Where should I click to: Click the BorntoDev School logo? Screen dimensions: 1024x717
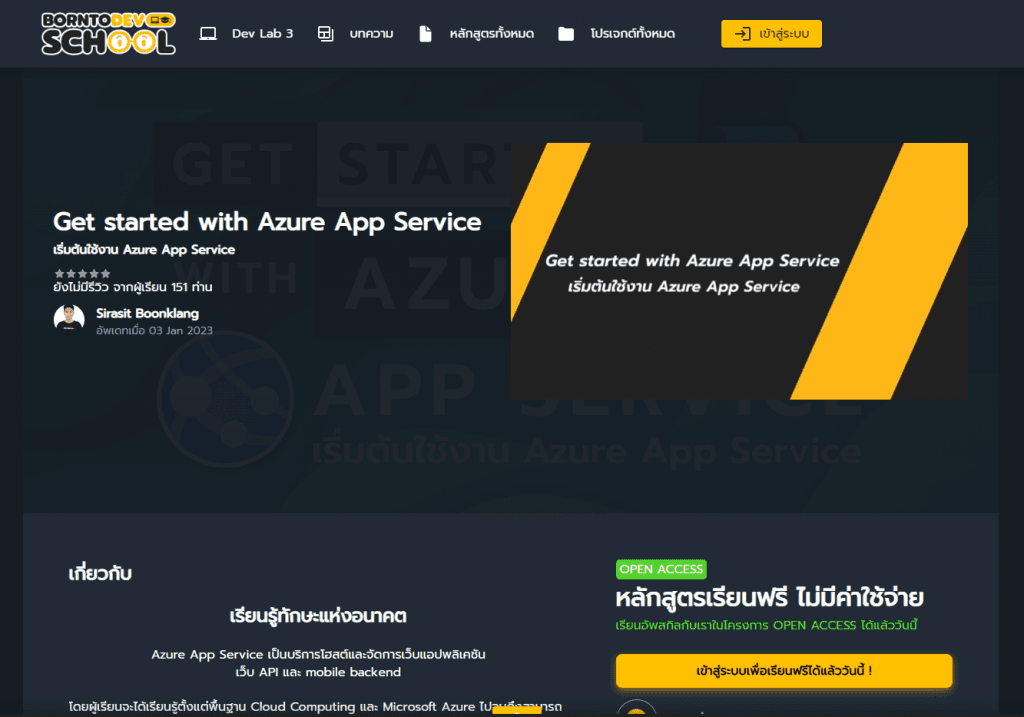click(x=108, y=33)
